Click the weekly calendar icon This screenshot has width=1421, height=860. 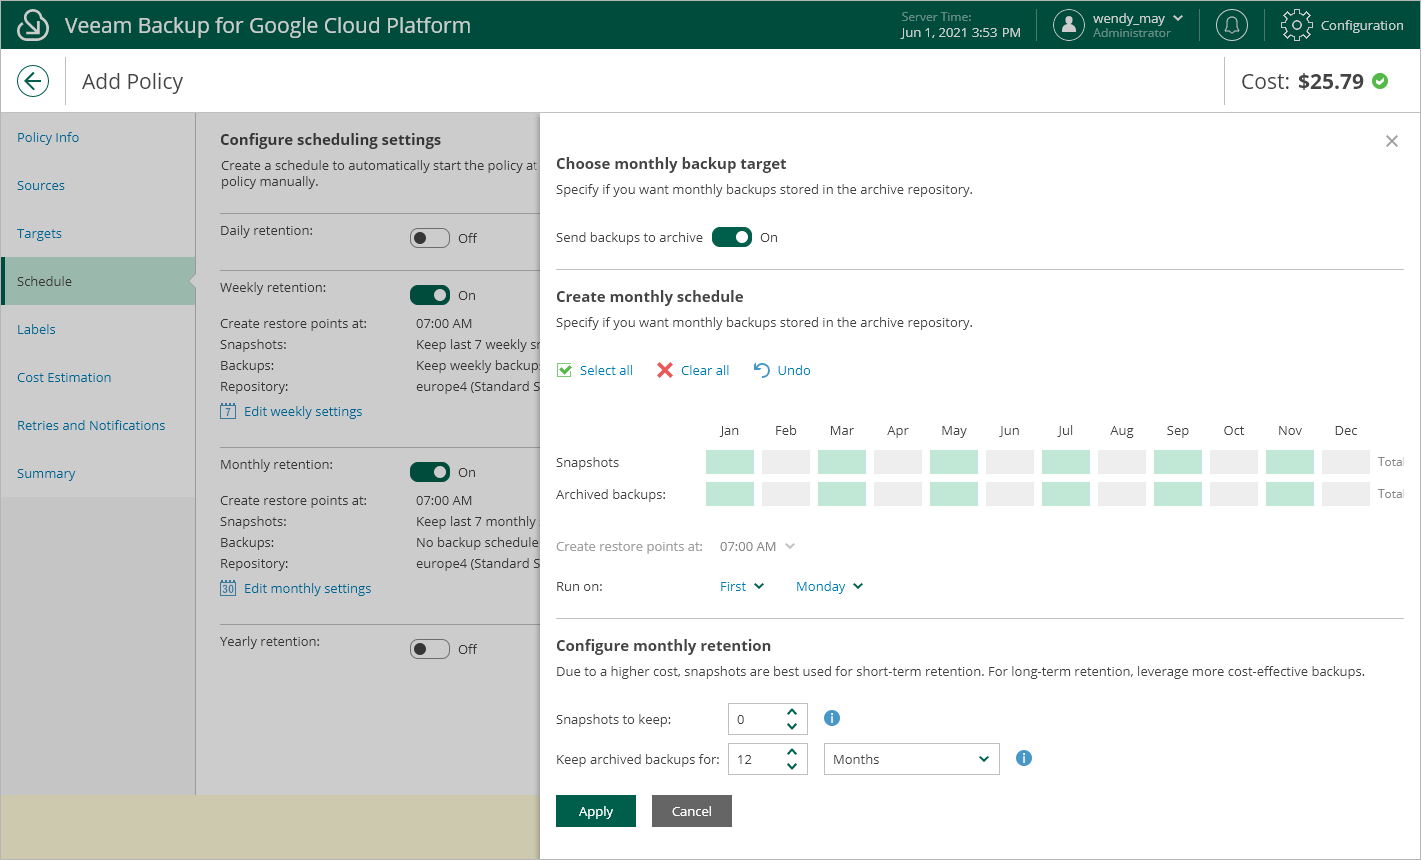tap(228, 411)
